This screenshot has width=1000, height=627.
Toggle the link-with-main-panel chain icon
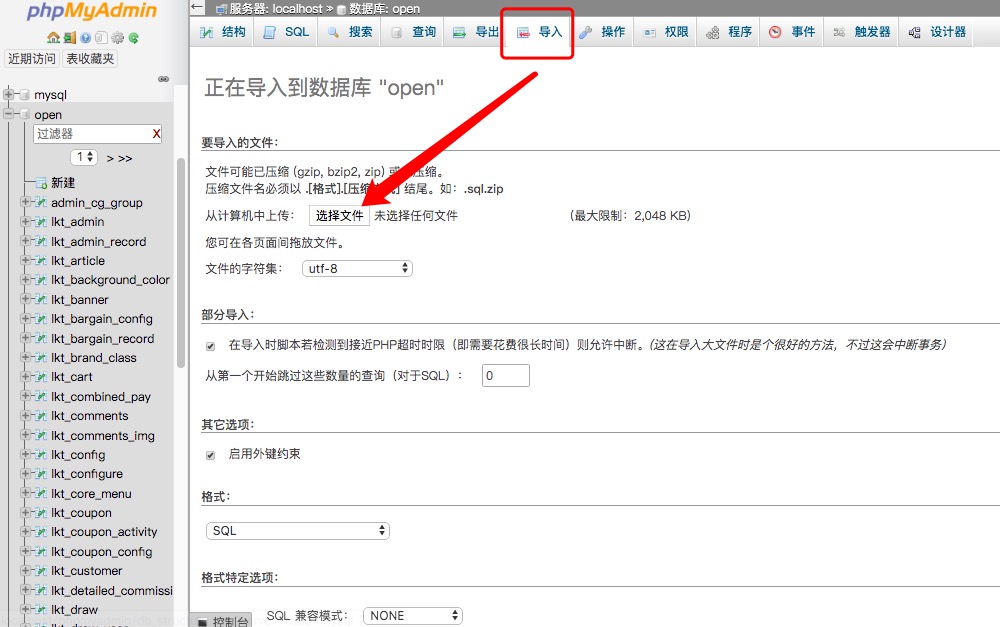[x=164, y=79]
